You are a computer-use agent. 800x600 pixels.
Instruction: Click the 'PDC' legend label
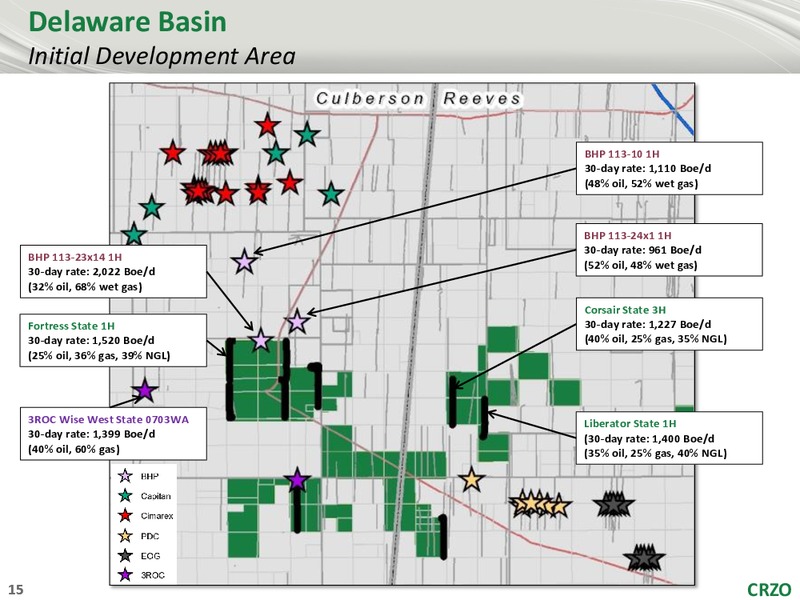click(149, 536)
